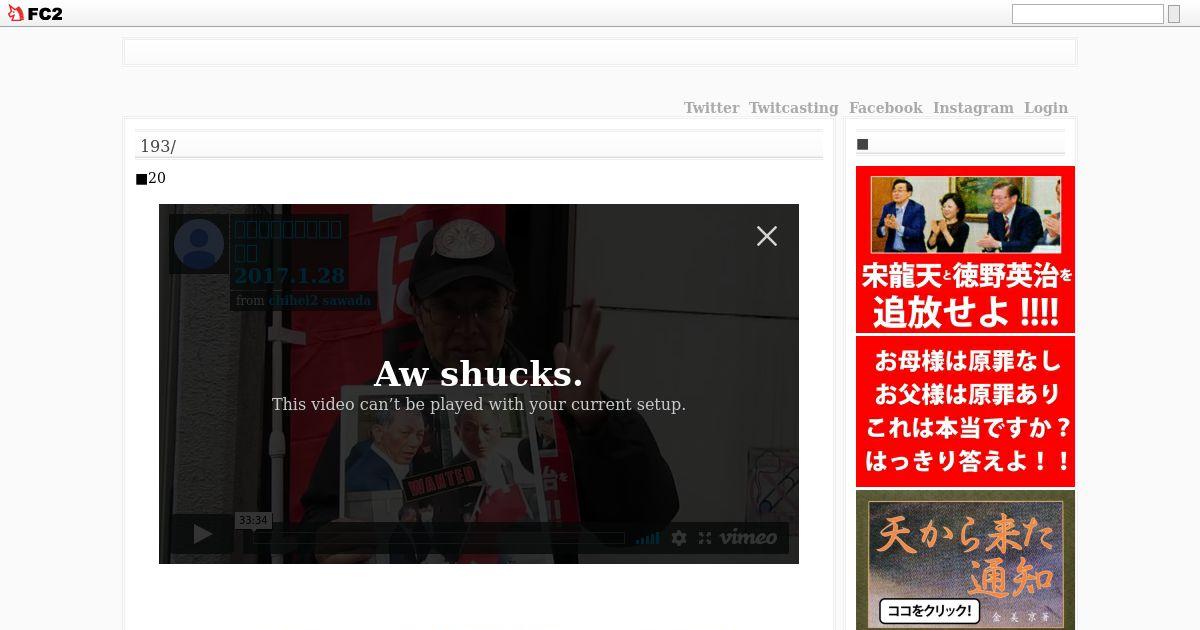Viewport: 1200px width, 630px height.
Task: Adjust the Vimeo volume bars
Action: click(647, 538)
